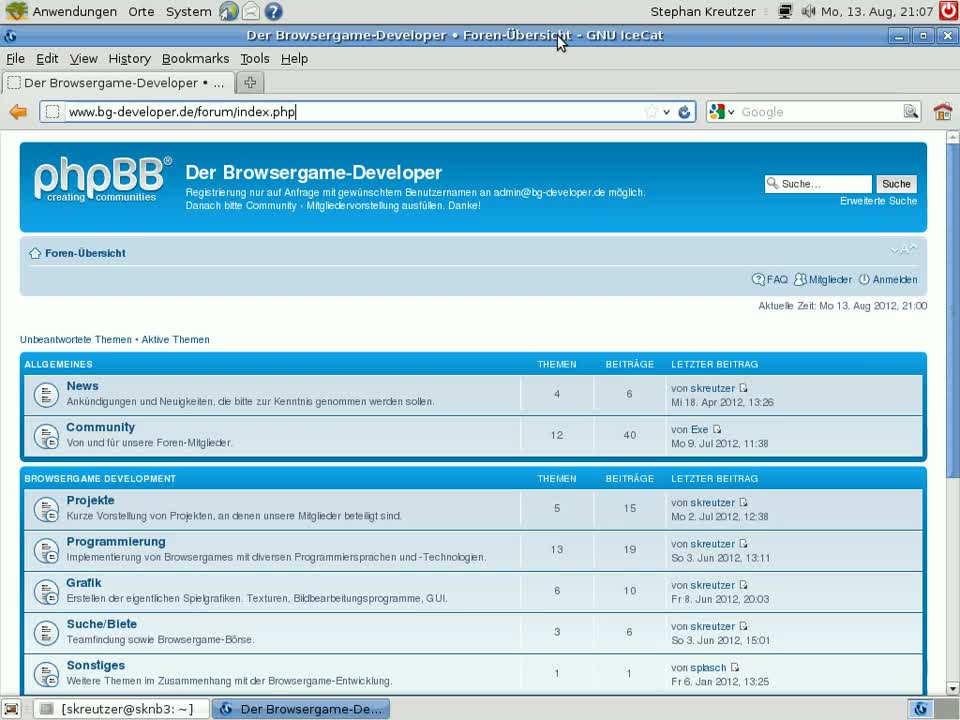
Task: Reload the page with the refresh icon
Action: coord(684,112)
